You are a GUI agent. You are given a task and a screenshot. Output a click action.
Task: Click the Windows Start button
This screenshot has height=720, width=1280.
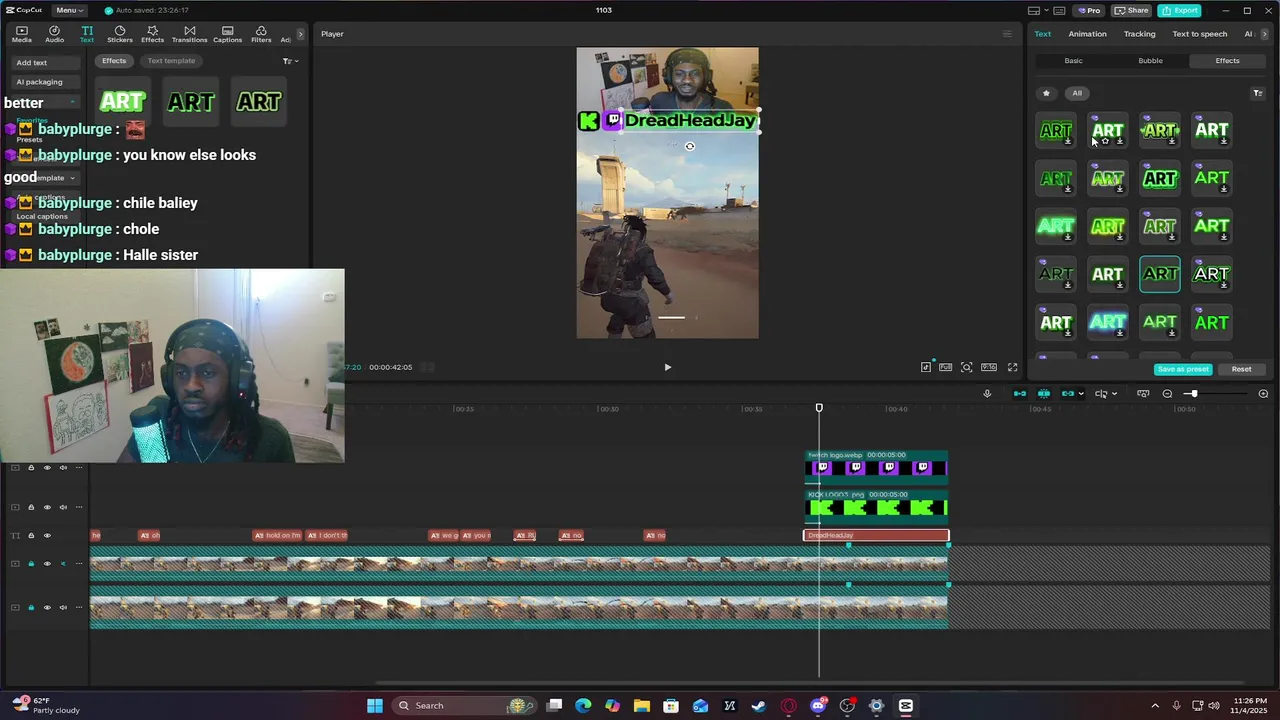pyautogui.click(x=374, y=706)
